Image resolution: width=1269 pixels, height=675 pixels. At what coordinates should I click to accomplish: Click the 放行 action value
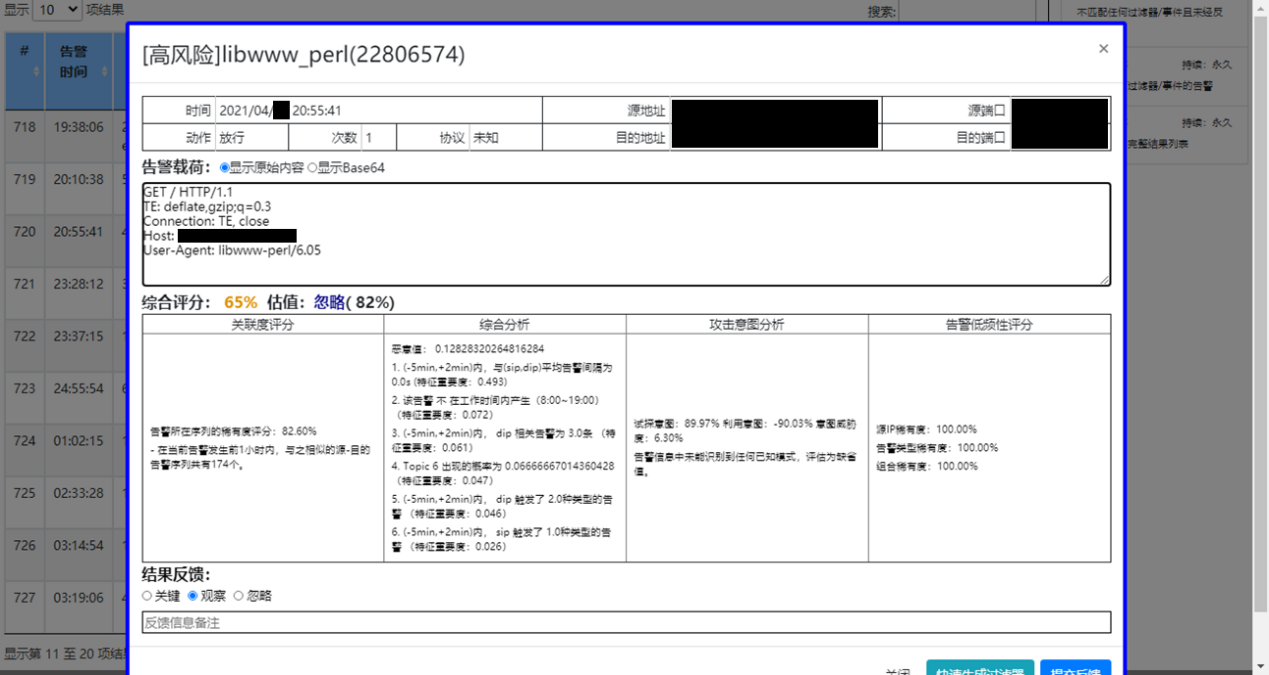pyautogui.click(x=231, y=138)
